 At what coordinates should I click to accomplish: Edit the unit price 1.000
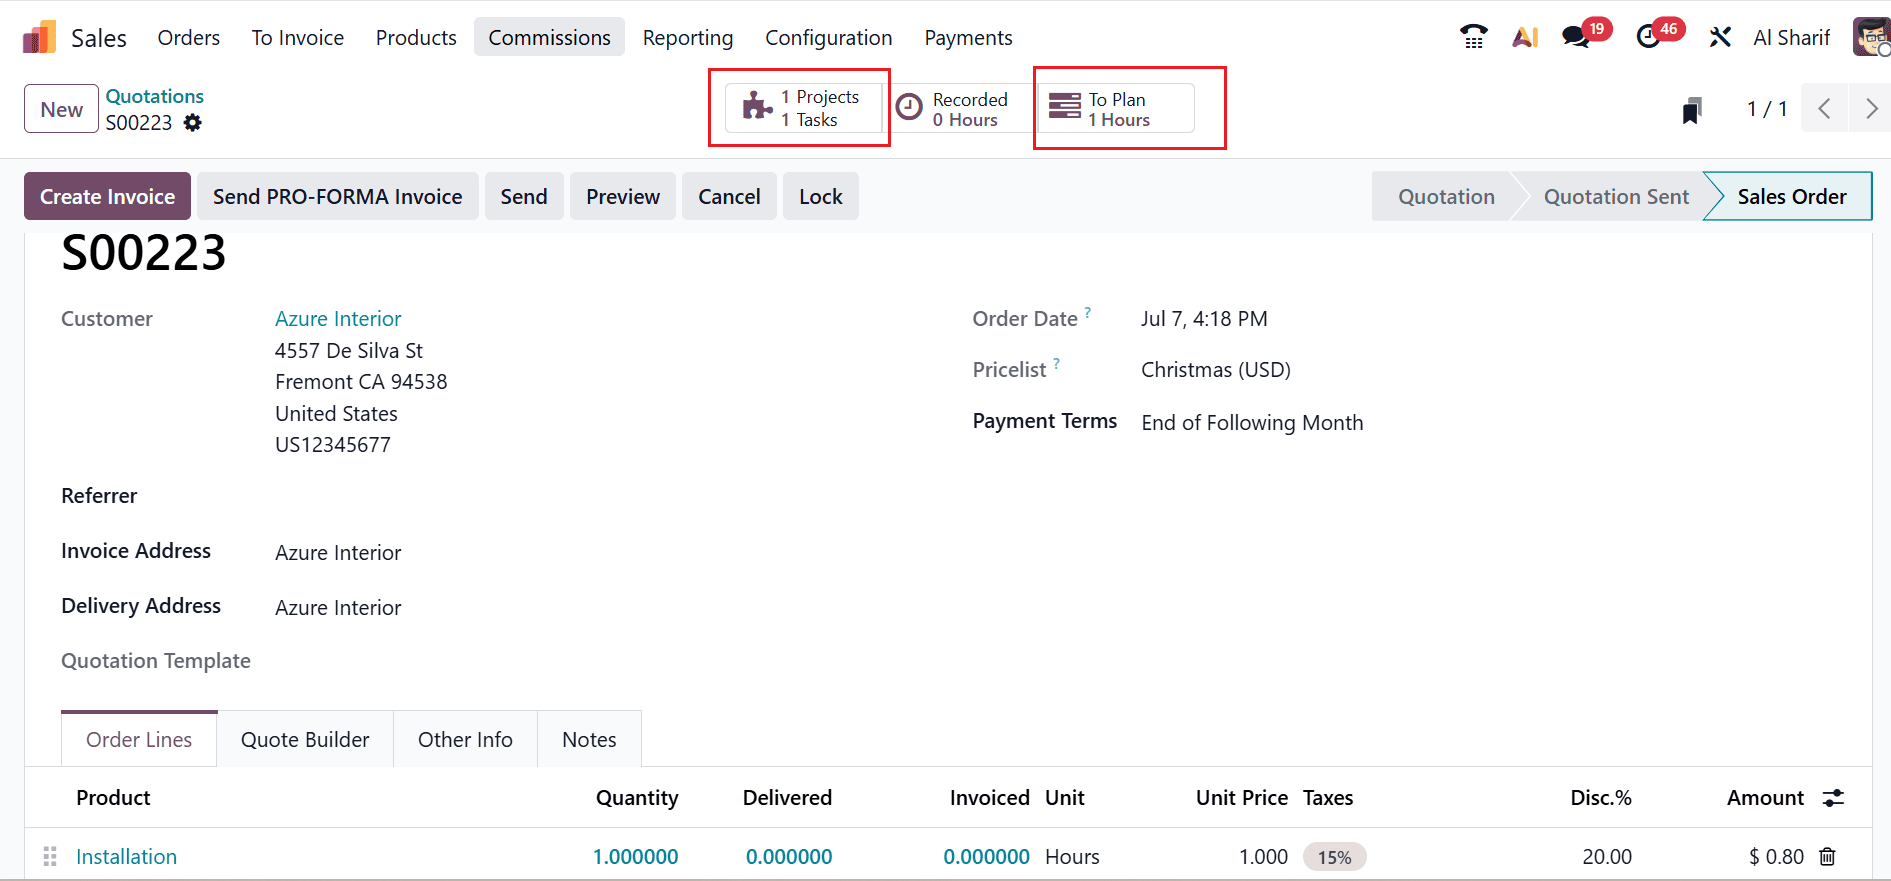pyautogui.click(x=1263, y=856)
